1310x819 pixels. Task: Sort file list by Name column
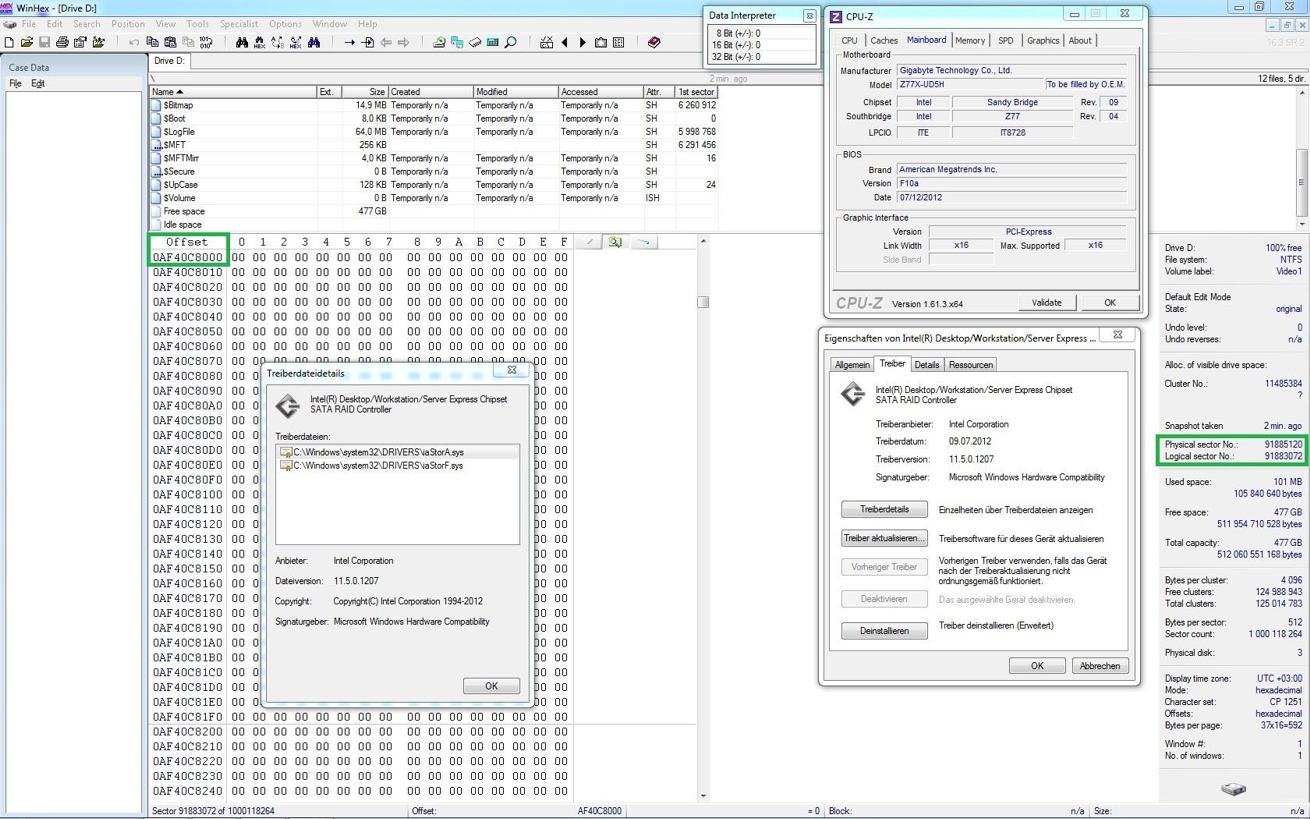tap(233, 91)
